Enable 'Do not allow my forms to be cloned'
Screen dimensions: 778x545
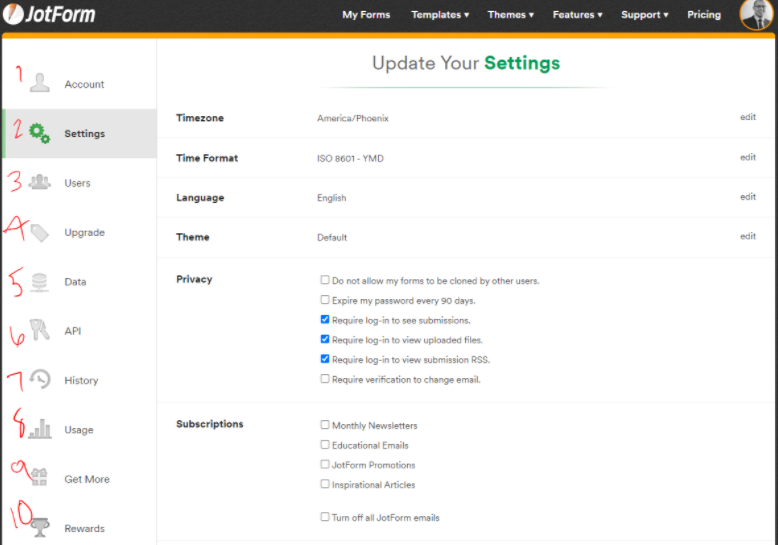click(325, 280)
